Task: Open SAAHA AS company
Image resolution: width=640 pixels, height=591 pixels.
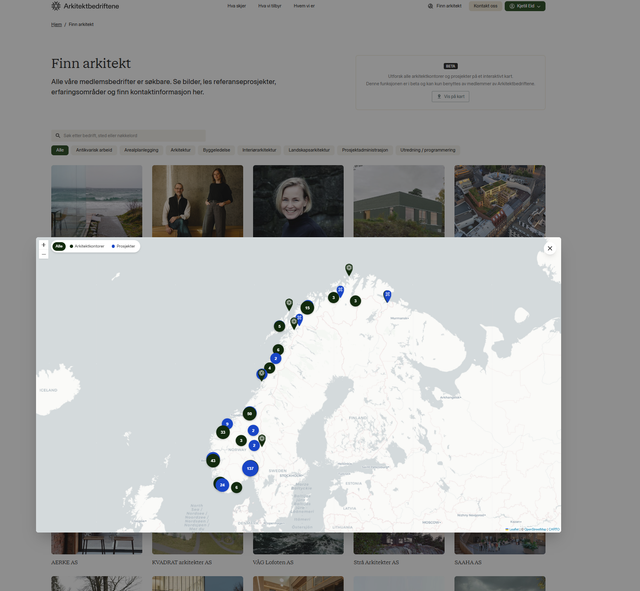Action: (x=468, y=562)
